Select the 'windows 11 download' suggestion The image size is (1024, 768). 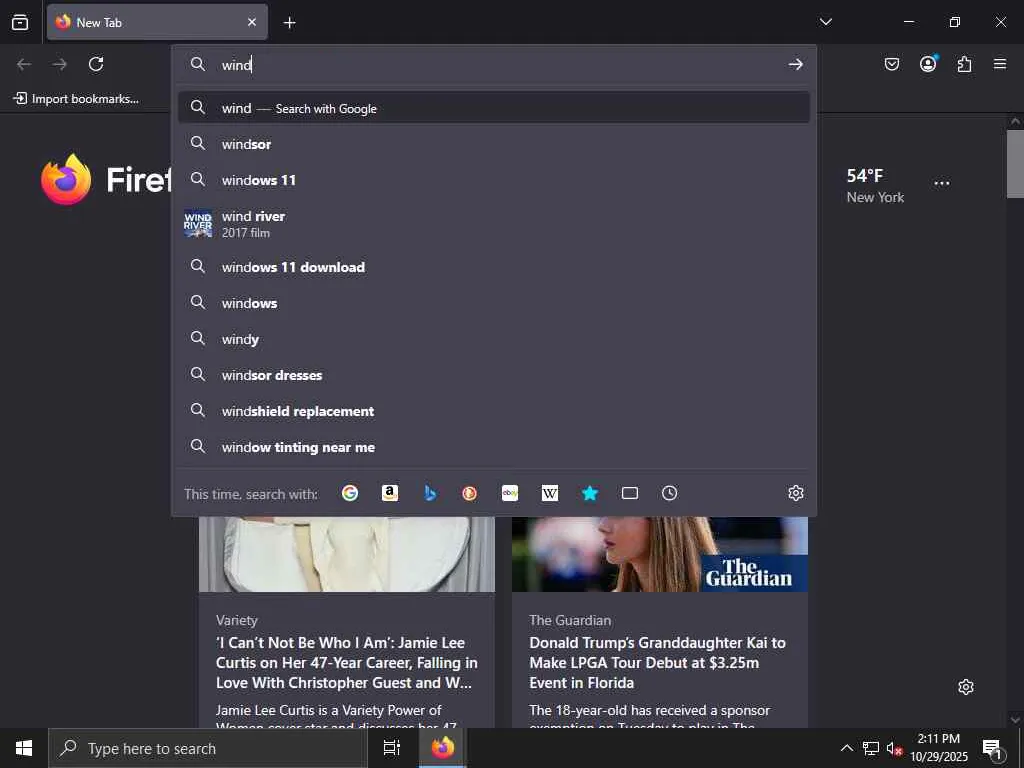point(494,266)
